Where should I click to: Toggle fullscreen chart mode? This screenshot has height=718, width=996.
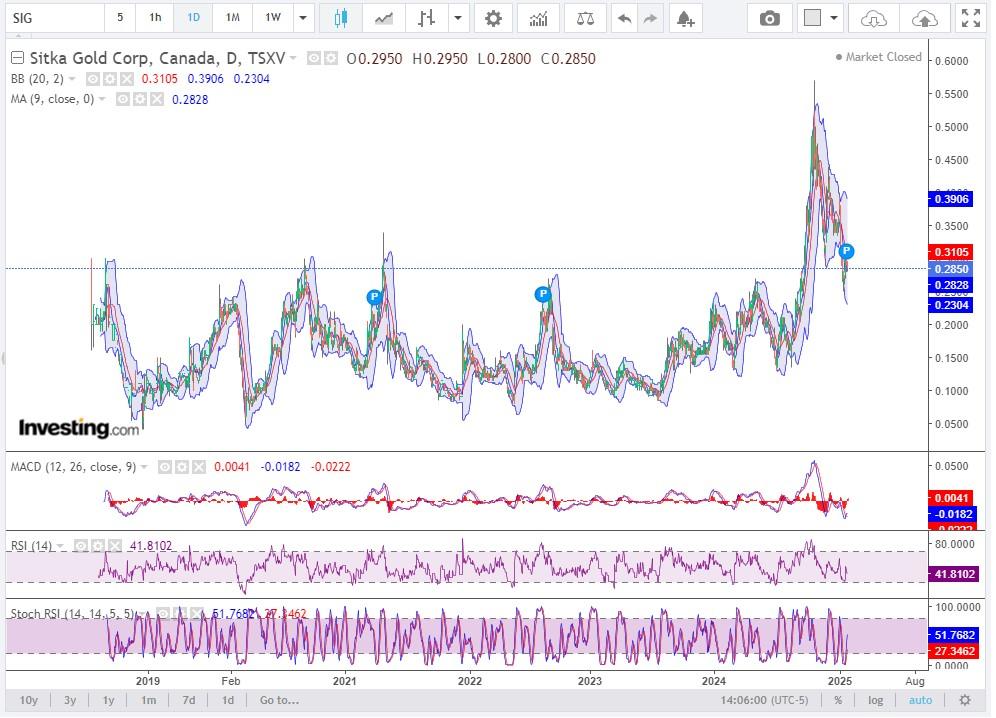click(x=971, y=18)
